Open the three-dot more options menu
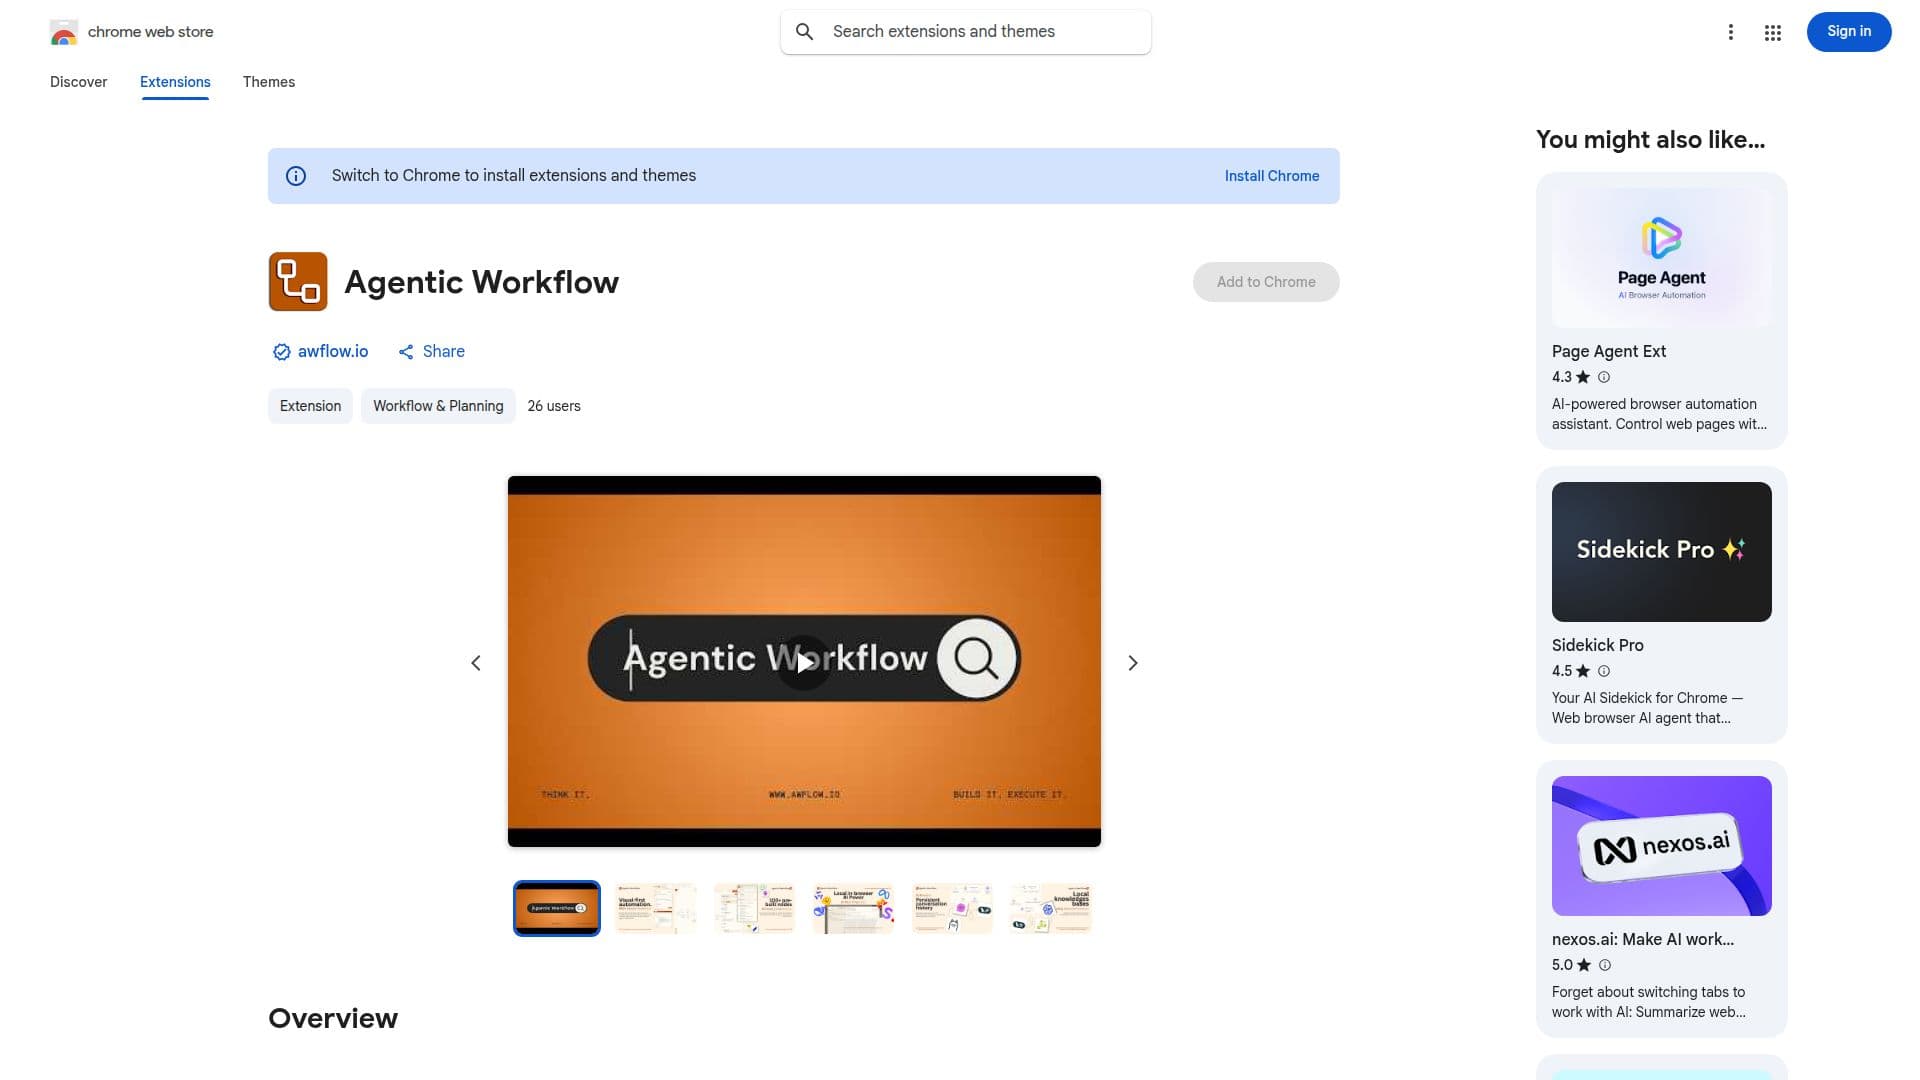Viewport: 1920px width, 1080px height. click(x=1730, y=32)
